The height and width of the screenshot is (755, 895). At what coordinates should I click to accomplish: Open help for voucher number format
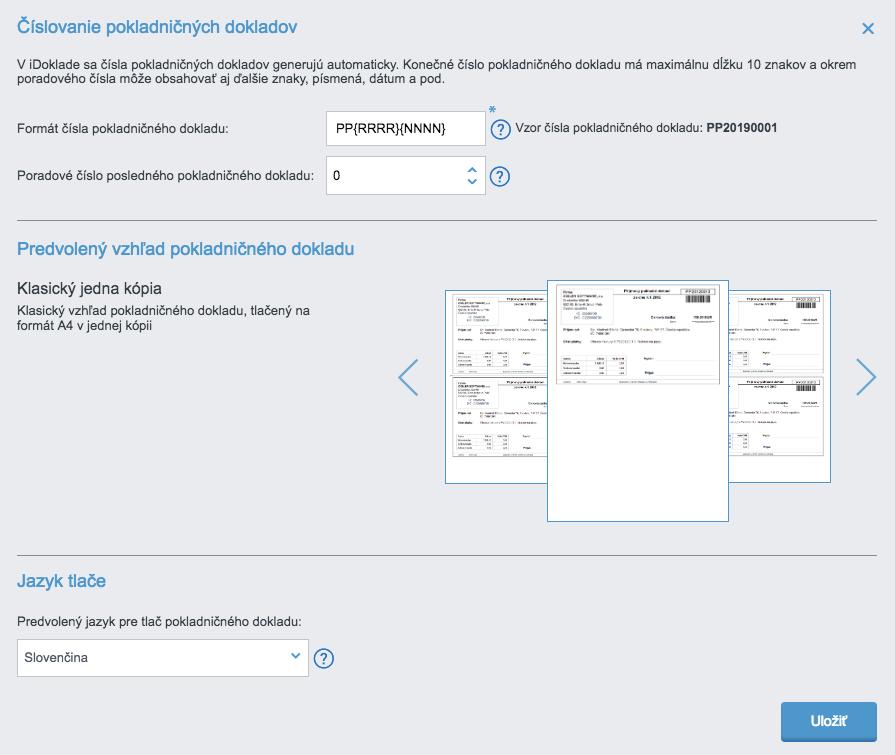click(x=501, y=129)
